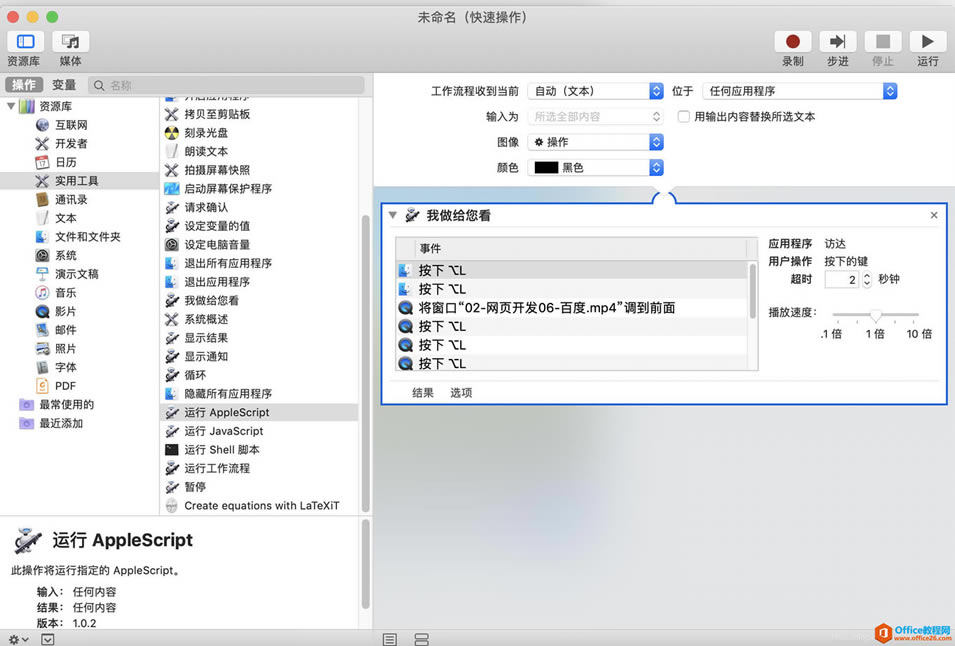The height and width of the screenshot is (646, 955).
Task: Select 实用工具 category in library
Action: click(x=79, y=181)
